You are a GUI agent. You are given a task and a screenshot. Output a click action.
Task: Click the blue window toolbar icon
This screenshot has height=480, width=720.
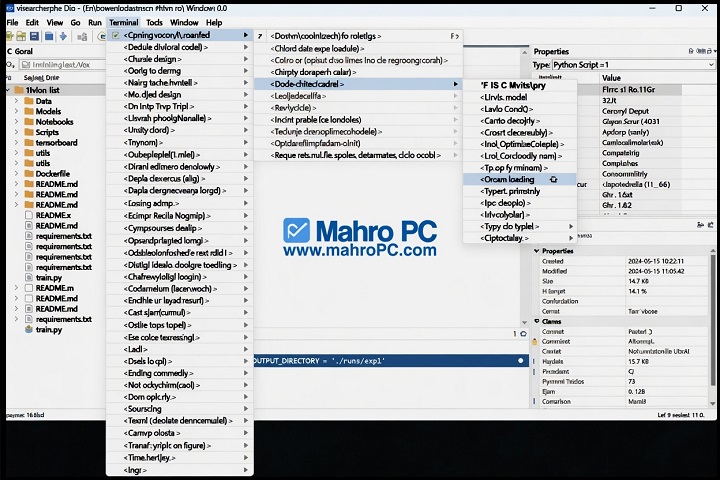pyautogui.click(x=49, y=36)
